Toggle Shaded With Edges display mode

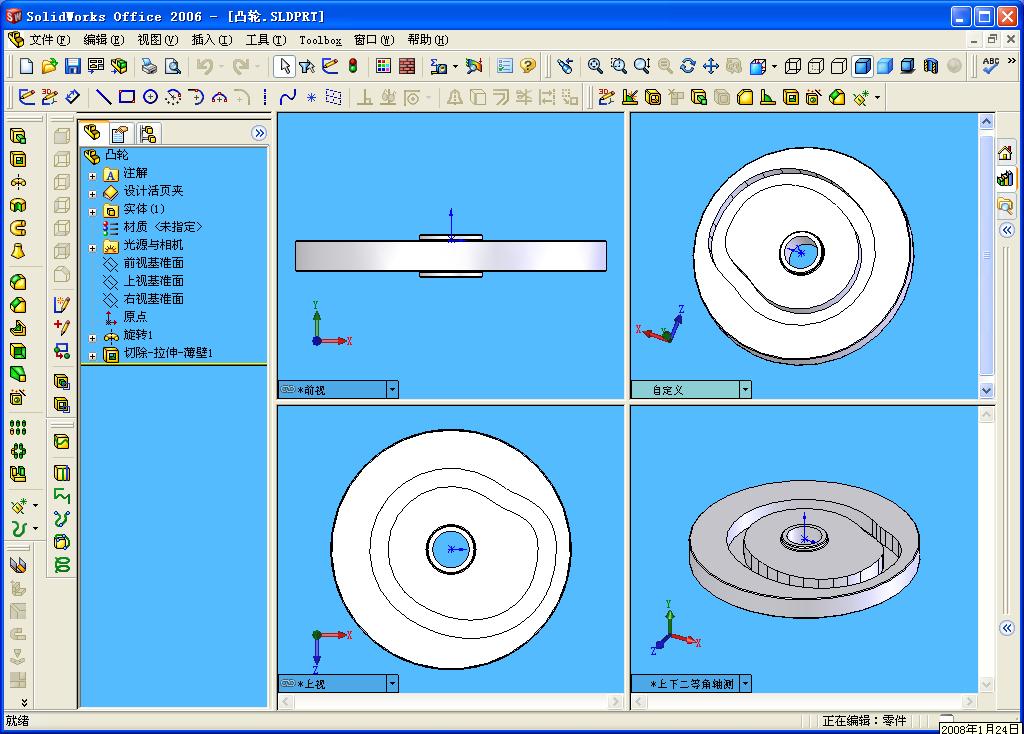[x=863, y=66]
